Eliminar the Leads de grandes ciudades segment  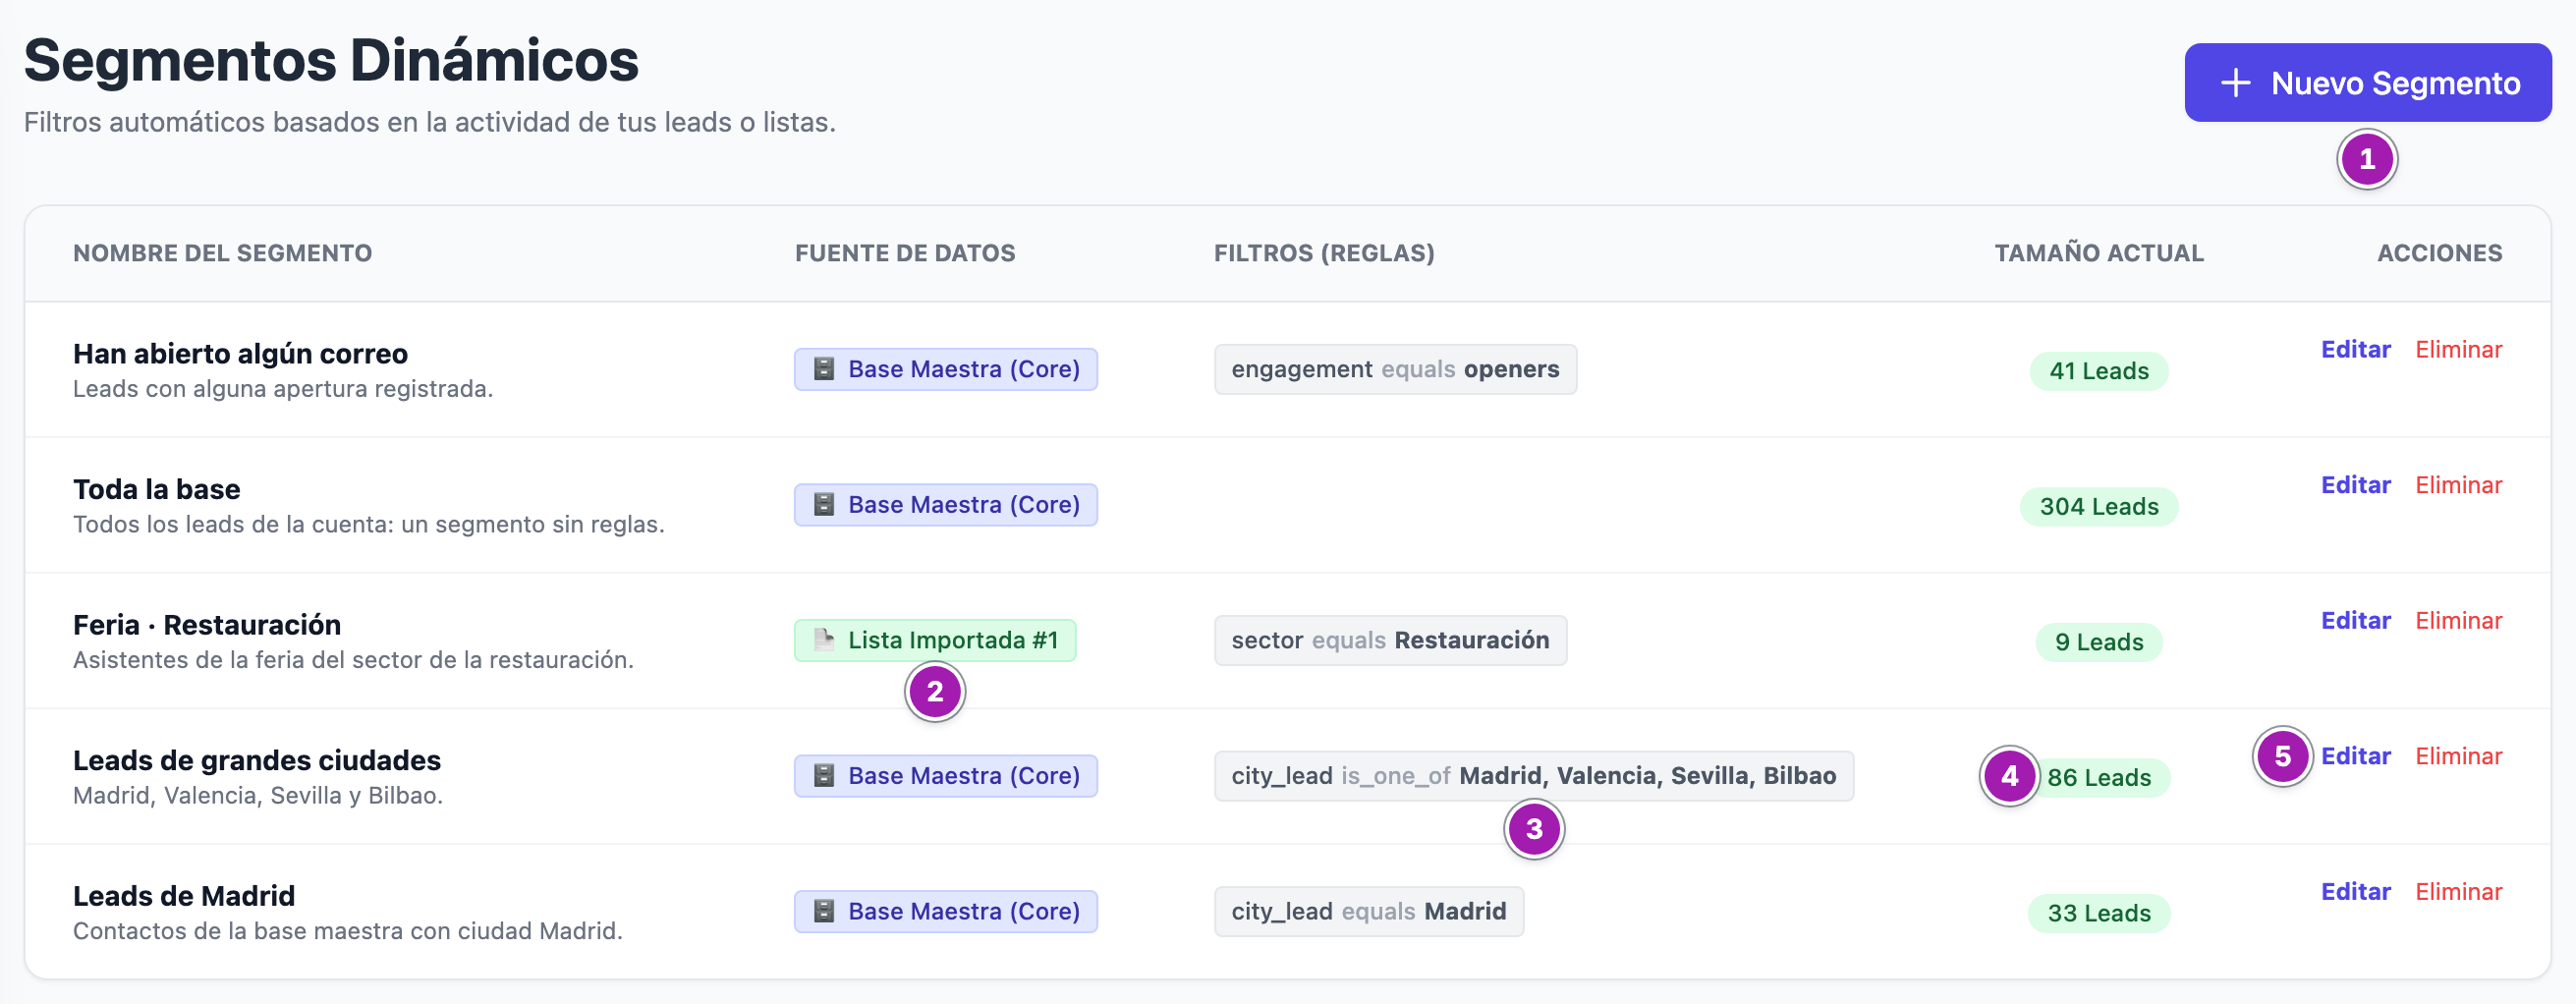pos(2458,756)
